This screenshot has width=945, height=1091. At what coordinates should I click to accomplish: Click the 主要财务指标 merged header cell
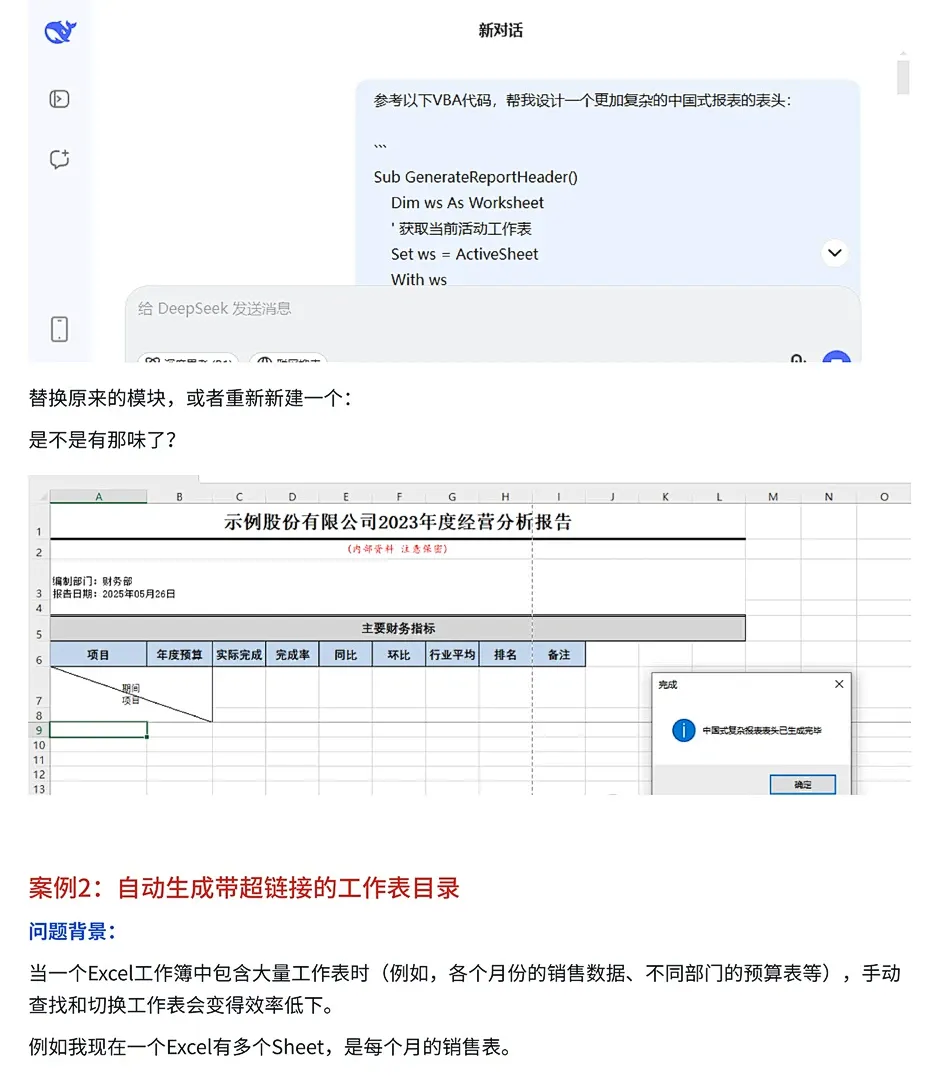(x=397, y=628)
